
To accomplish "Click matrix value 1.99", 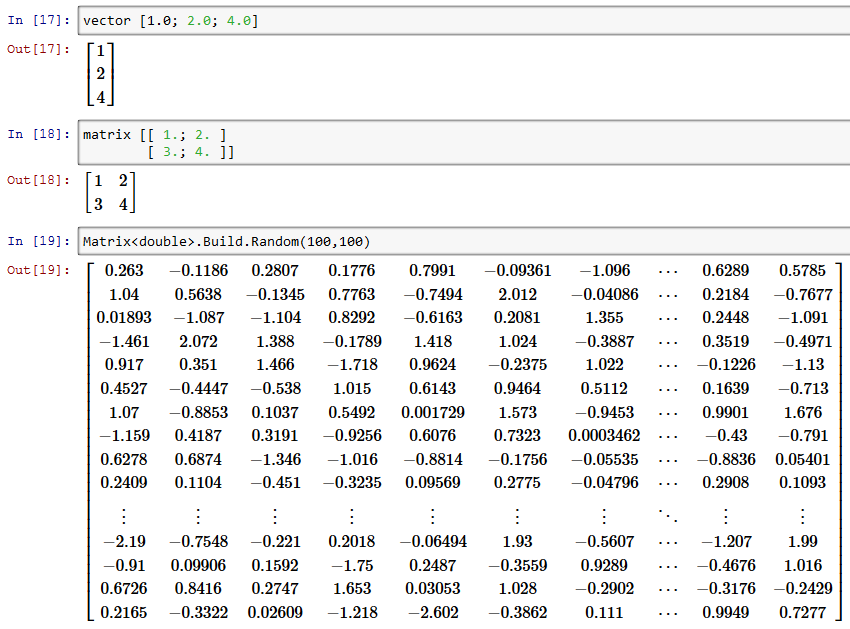I will [x=802, y=542].
